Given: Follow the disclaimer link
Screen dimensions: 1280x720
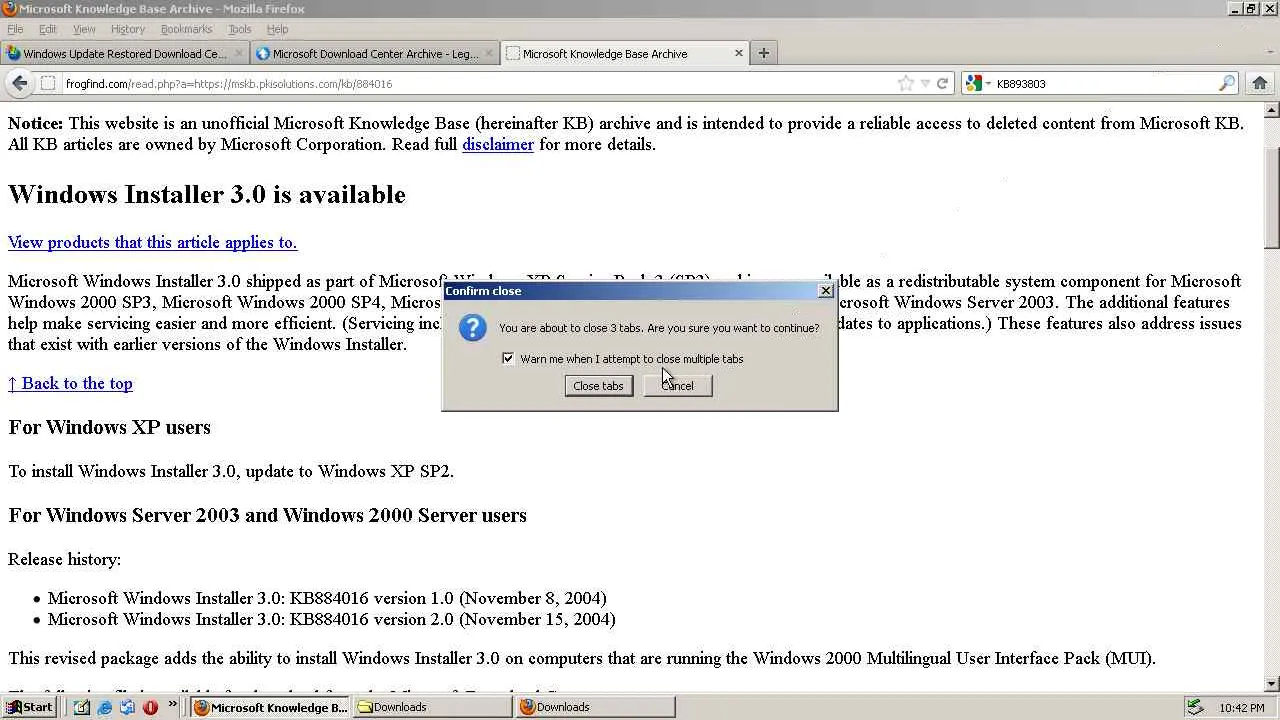Looking at the screenshot, I should (498, 144).
